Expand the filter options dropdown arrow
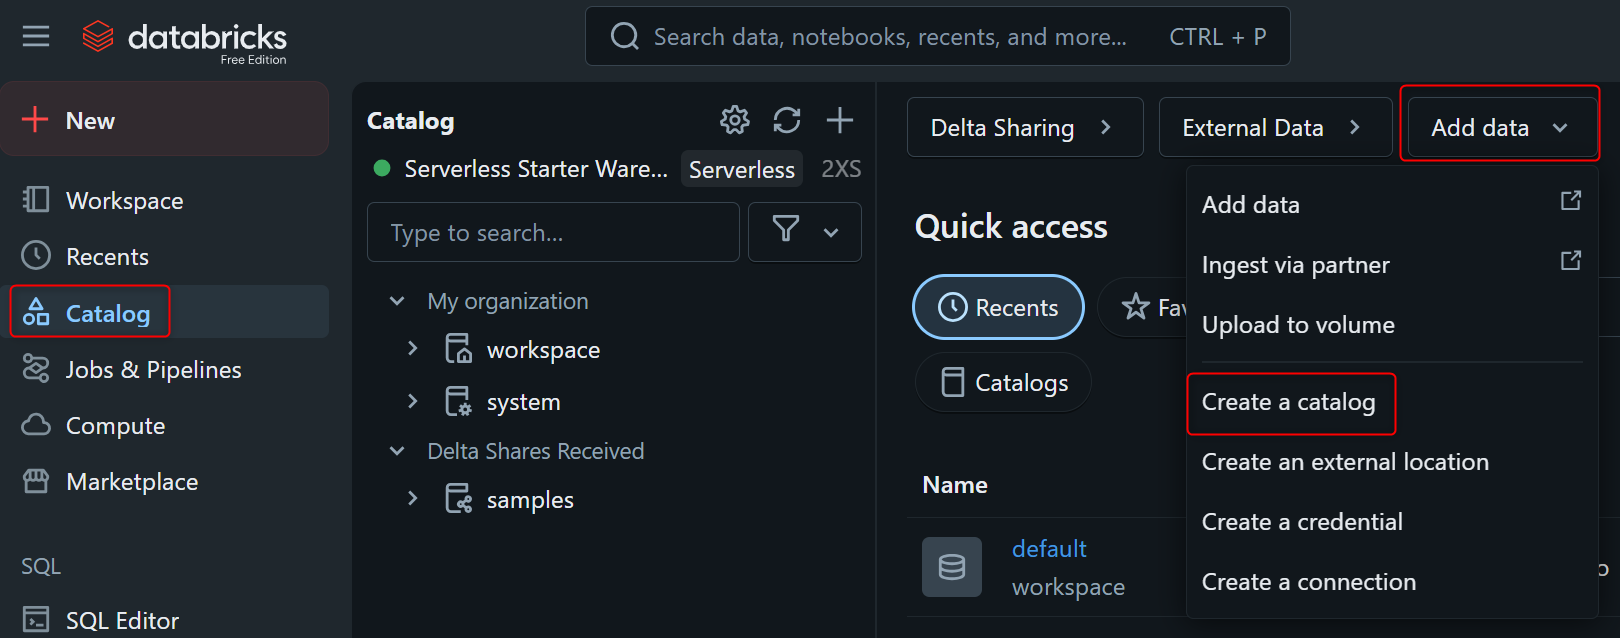The height and width of the screenshot is (638, 1620). coord(831,232)
